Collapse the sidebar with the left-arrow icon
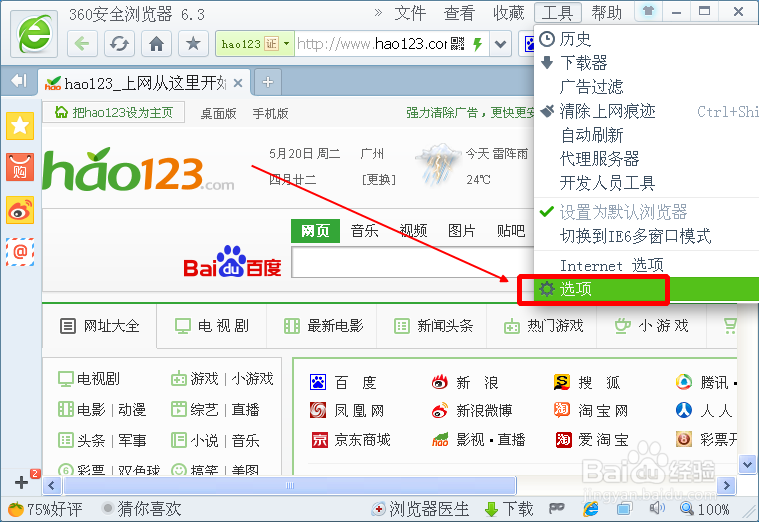Viewport: 759px width, 522px height. [19, 80]
